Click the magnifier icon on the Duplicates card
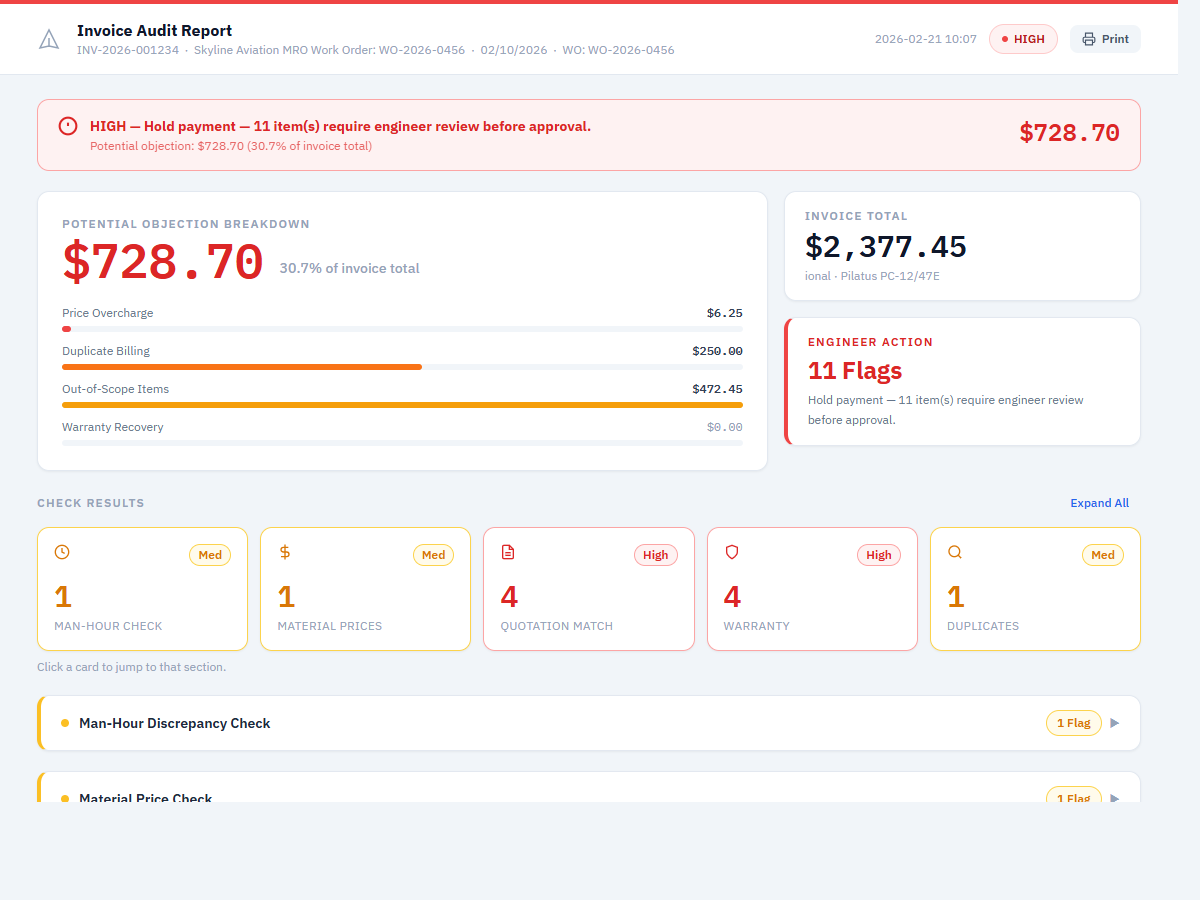The width and height of the screenshot is (1200, 900). tap(954, 551)
